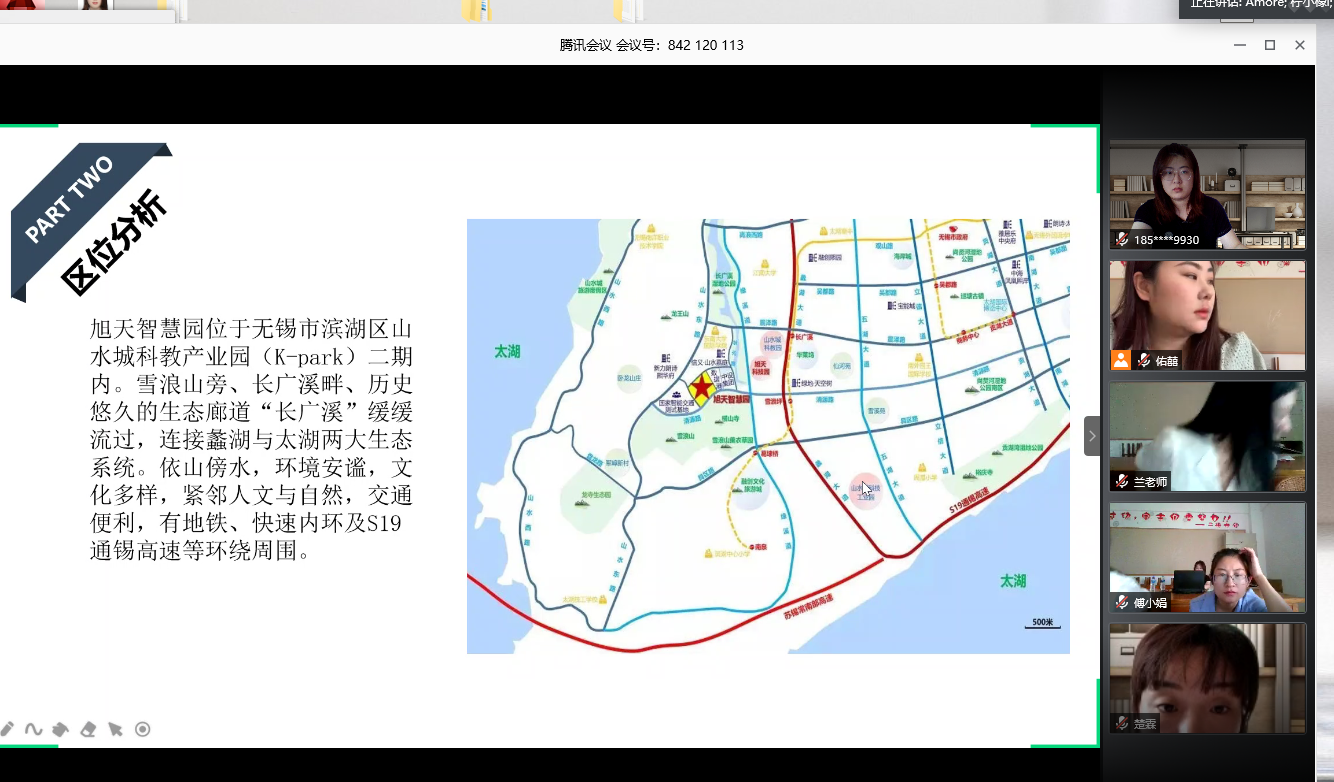Toggle muted microphone icon for 185****9930
Screen dimensions: 1334x782
pyautogui.click(x=1123, y=240)
